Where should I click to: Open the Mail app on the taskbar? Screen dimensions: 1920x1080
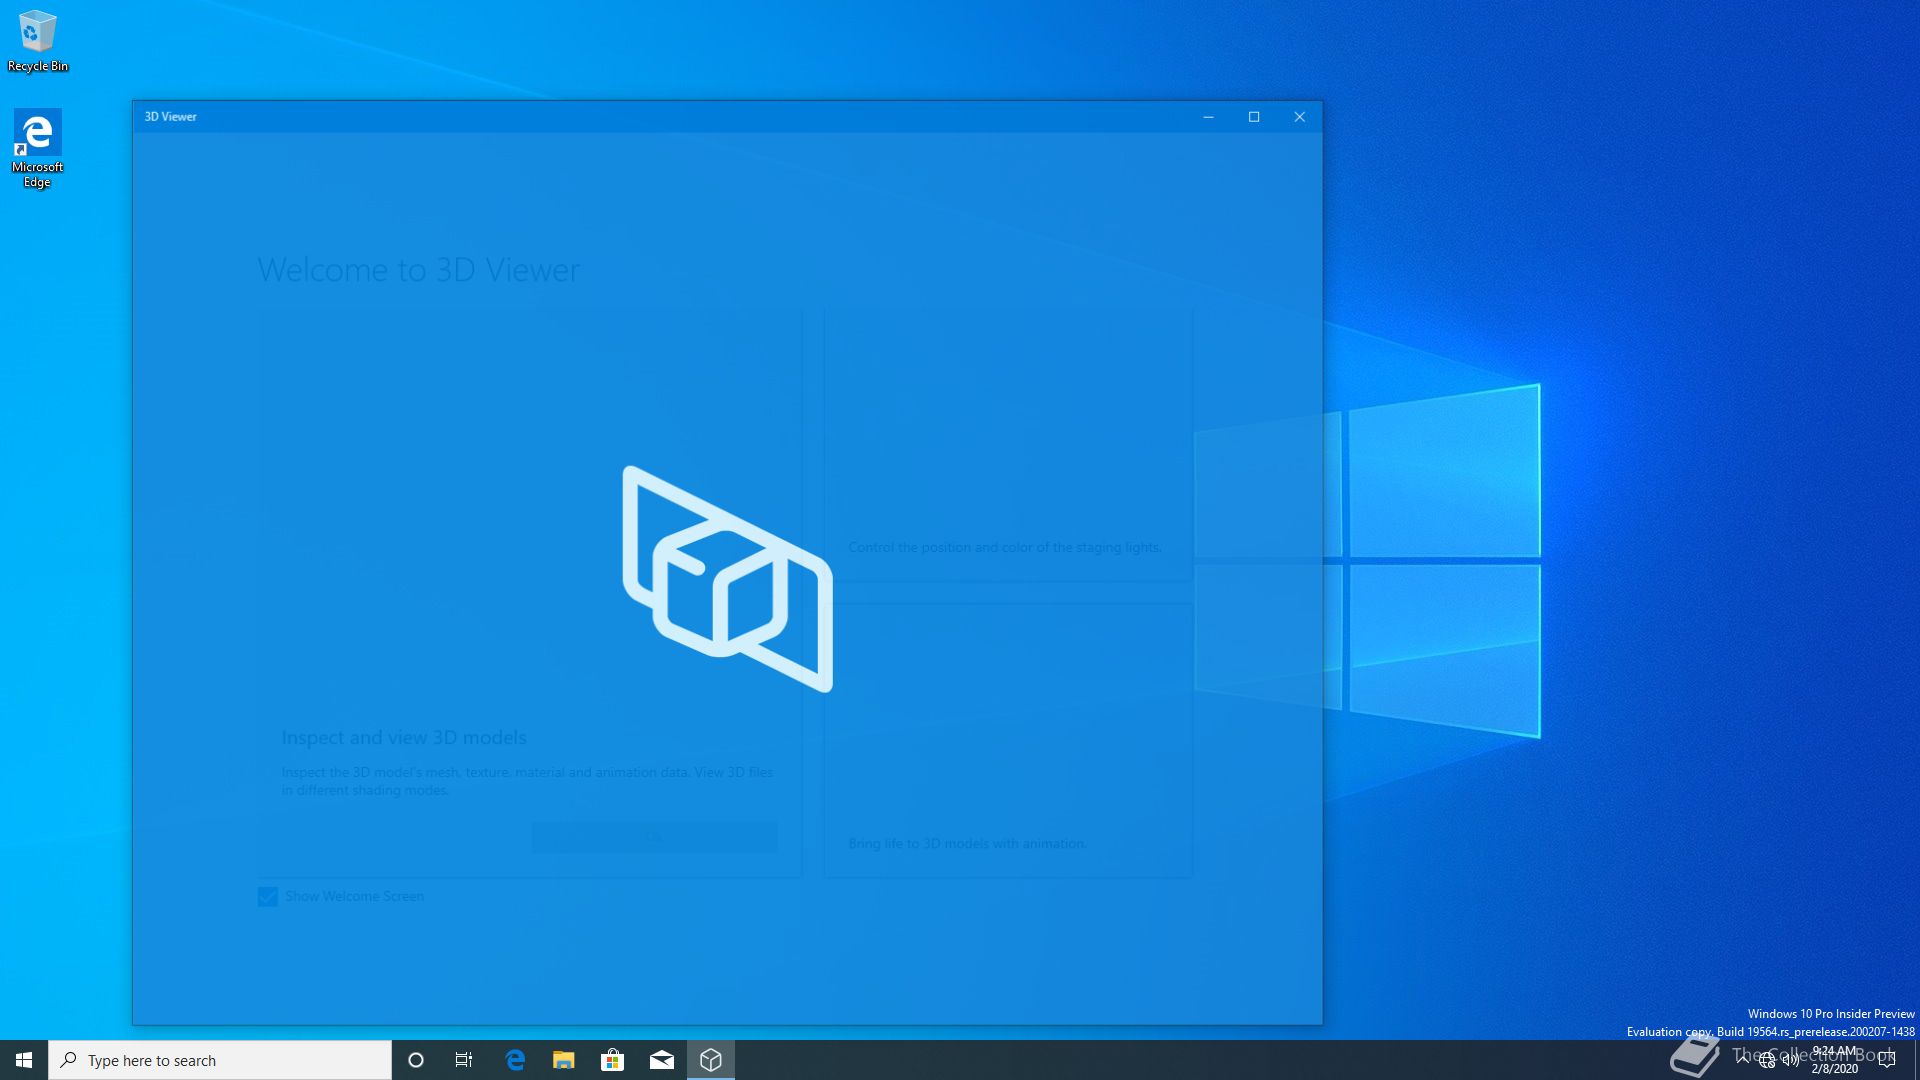click(x=662, y=1060)
